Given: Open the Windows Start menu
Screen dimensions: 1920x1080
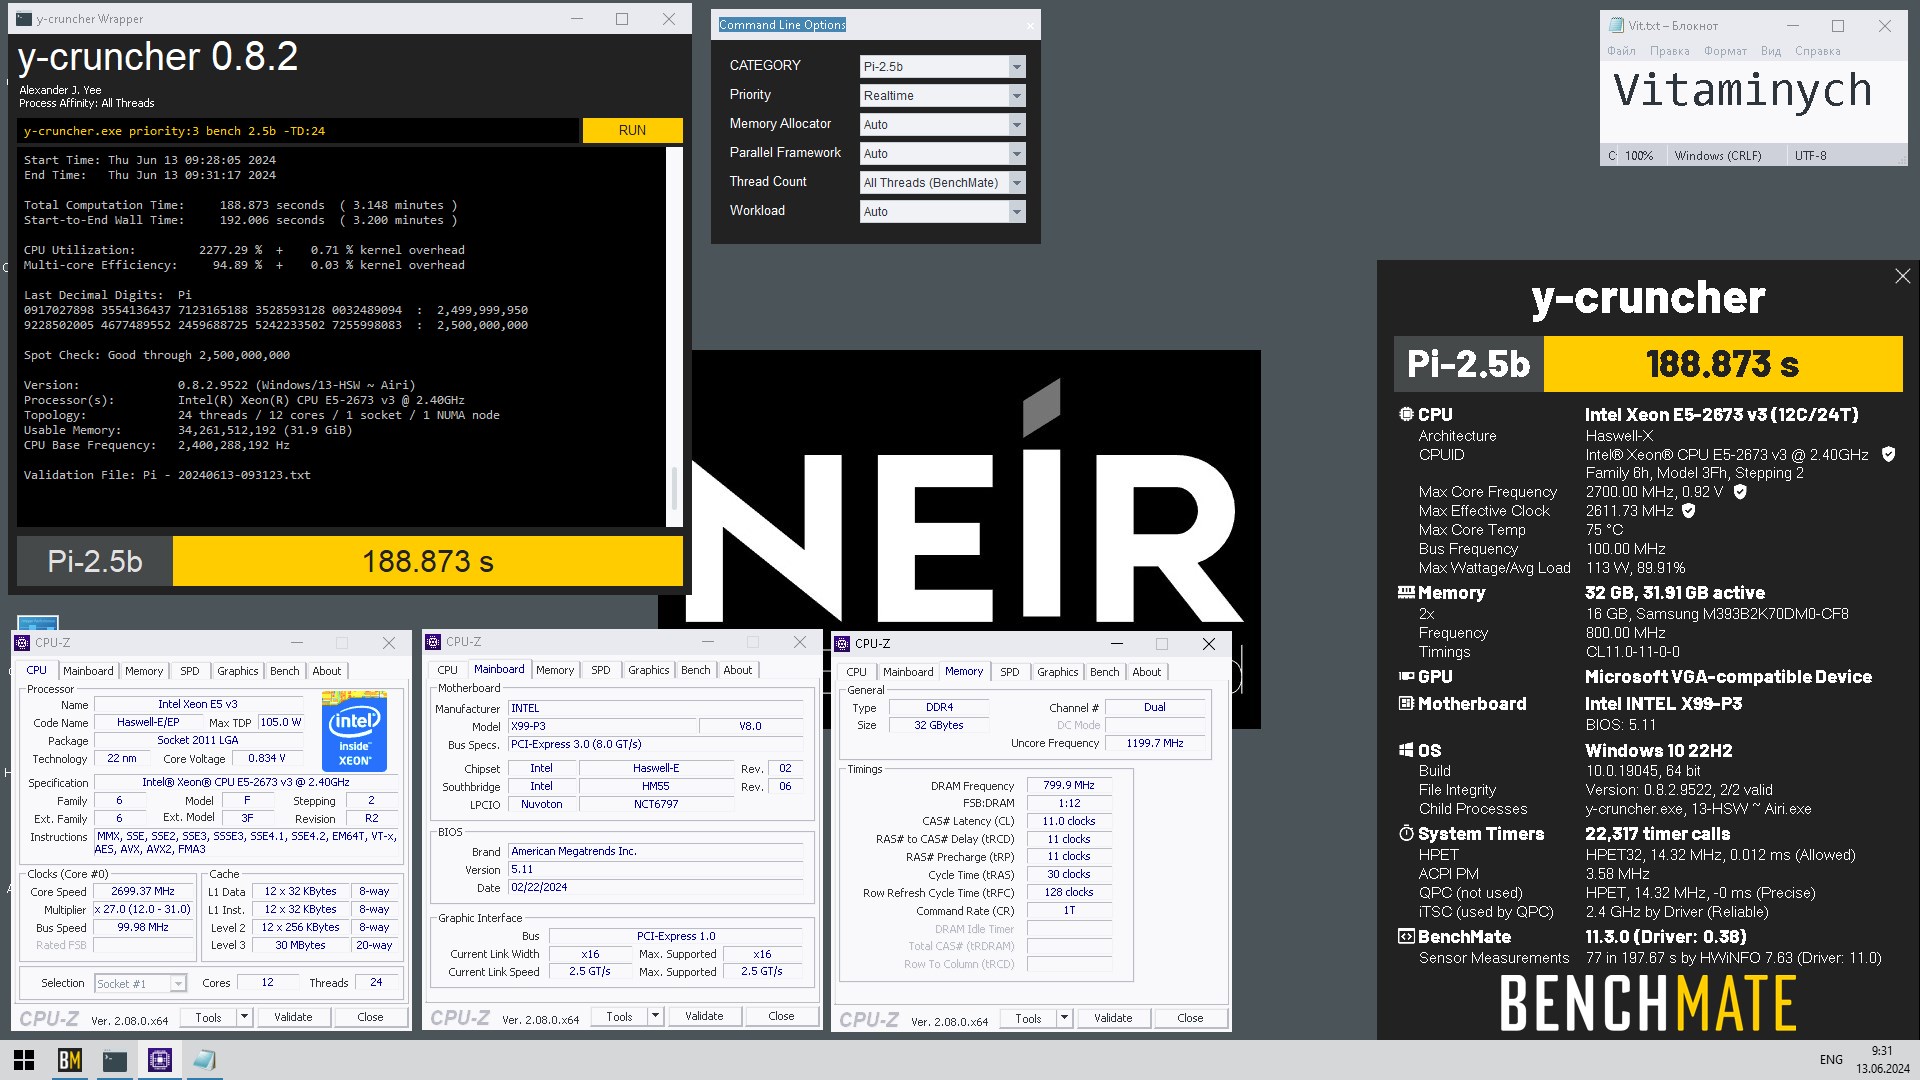Looking at the screenshot, I should click(24, 1060).
